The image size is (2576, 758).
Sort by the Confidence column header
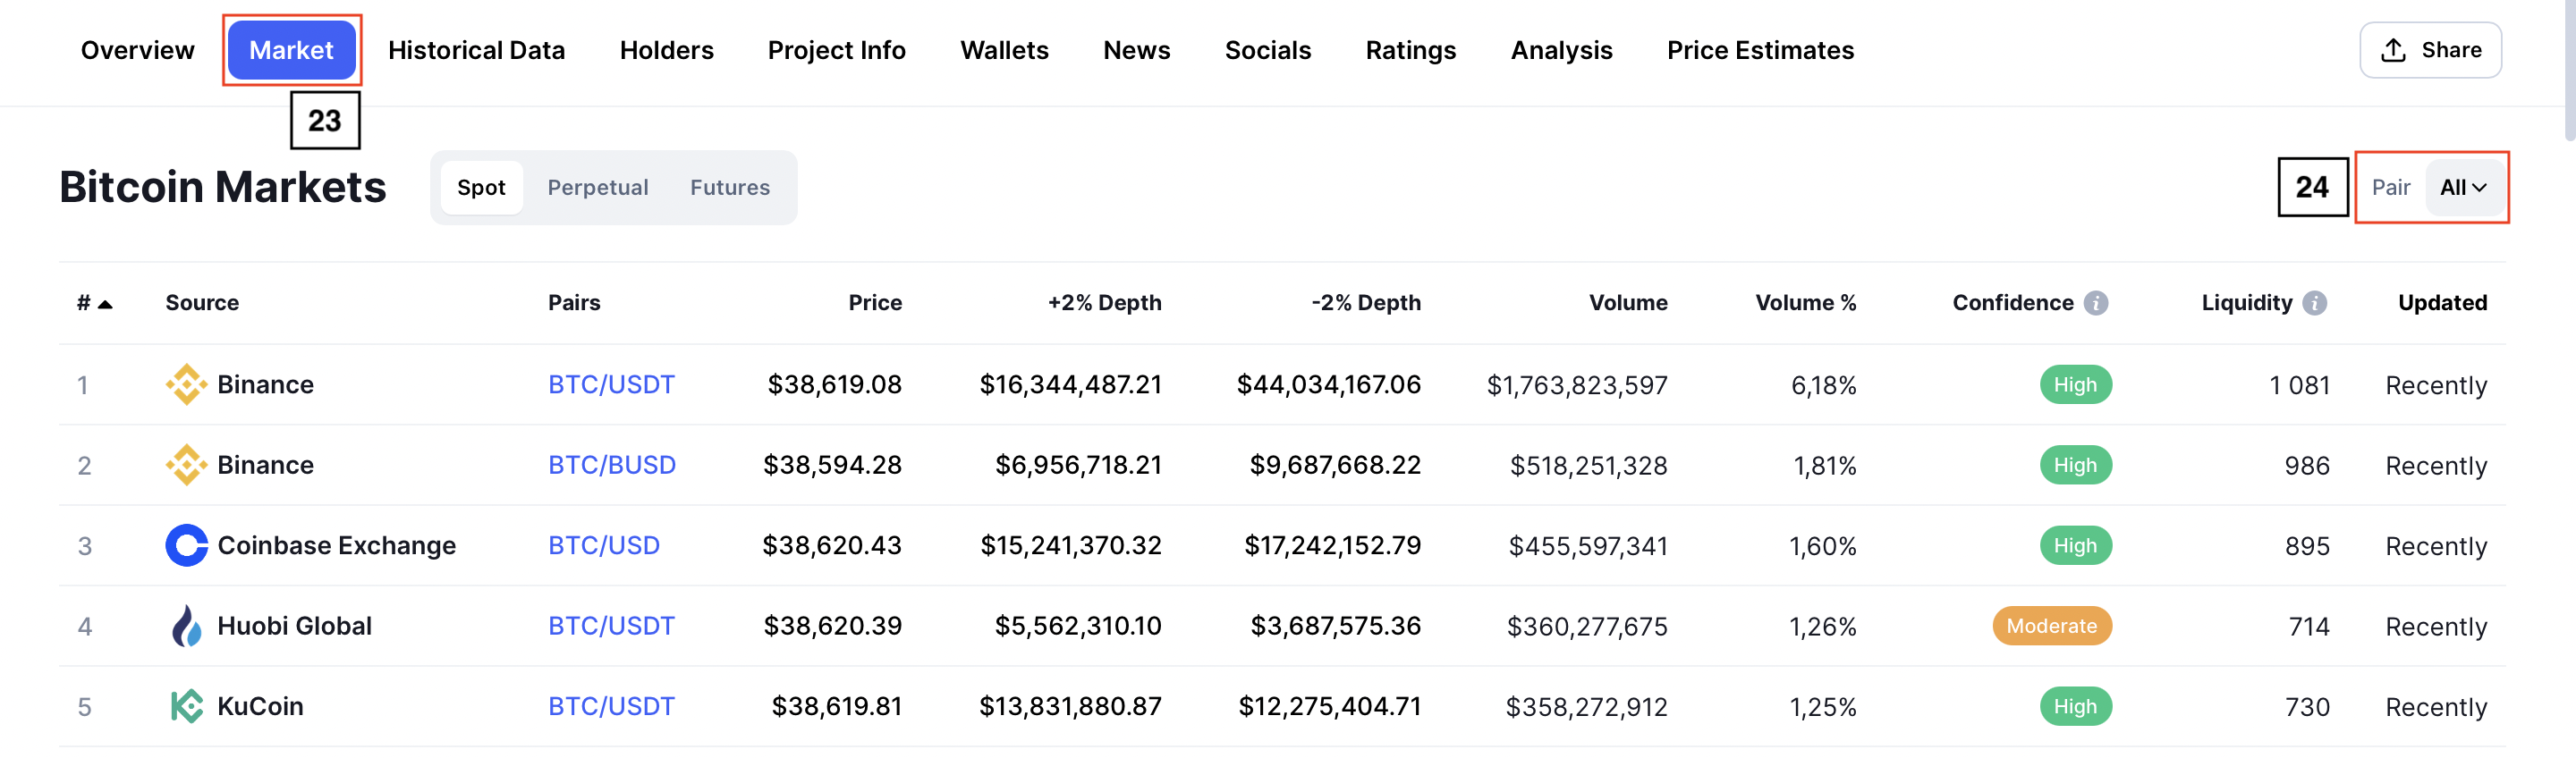(2013, 302)
